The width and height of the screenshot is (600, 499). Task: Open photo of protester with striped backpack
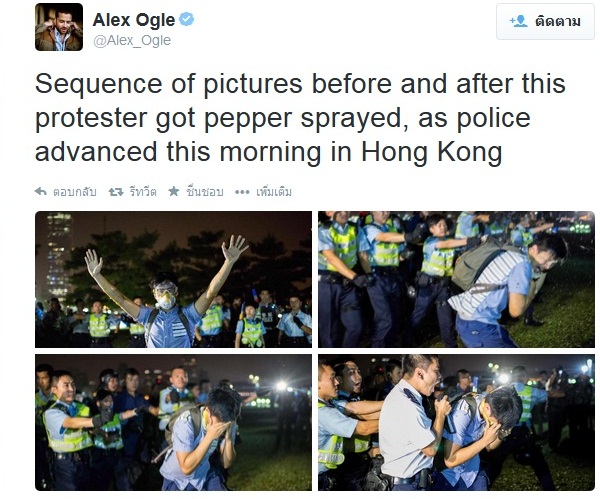click(x=456, y=279)
